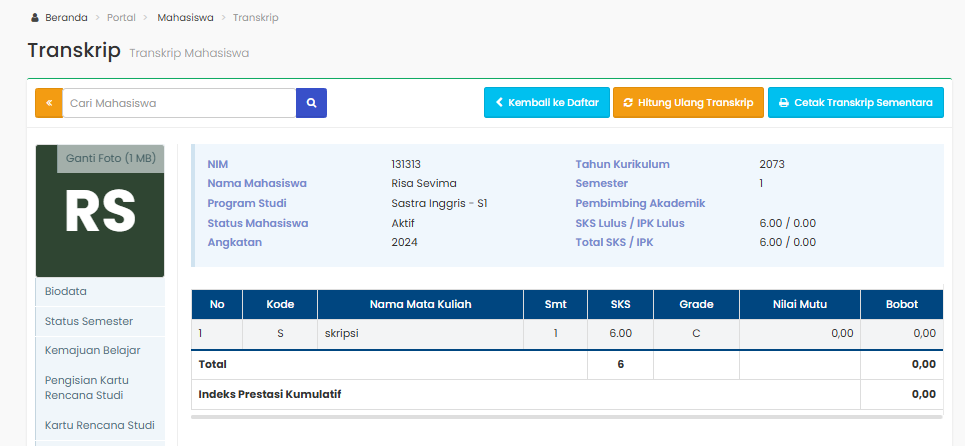Click the Kode column header
The image size is (965, 446).
coord(280,305)
